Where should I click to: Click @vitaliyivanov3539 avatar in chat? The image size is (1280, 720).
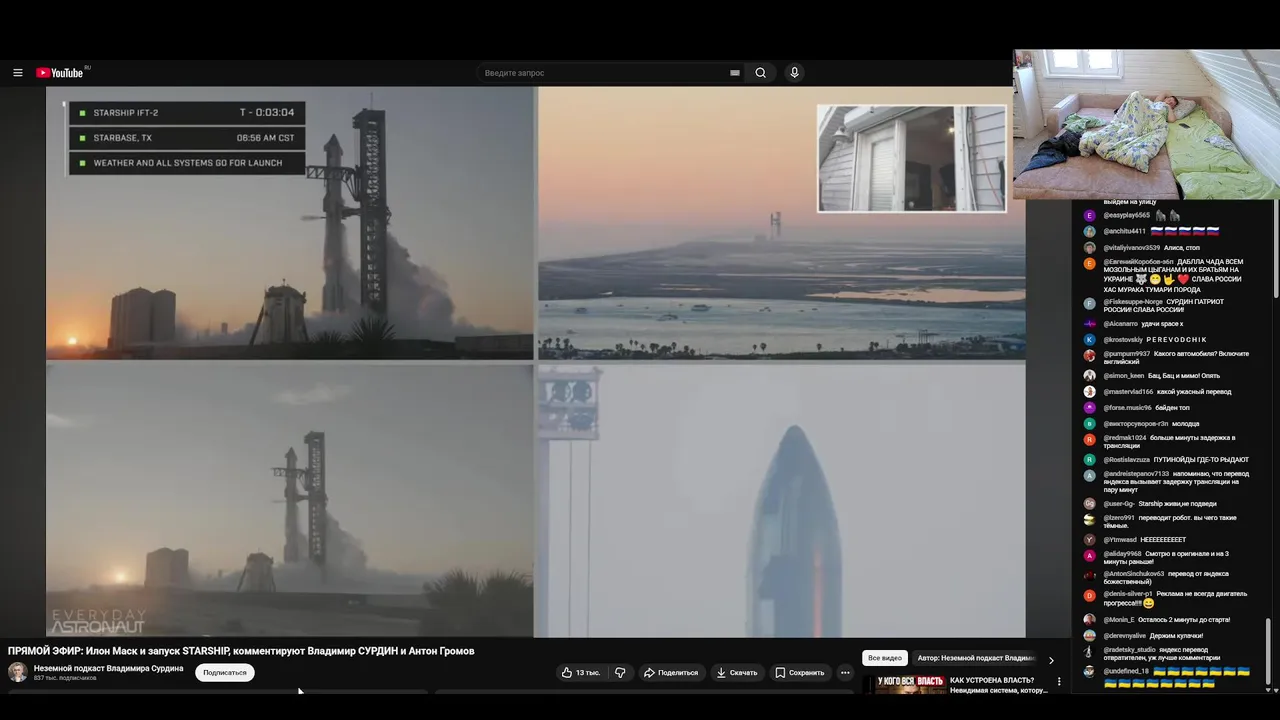pyautogui.click(x=1090, y=247)
